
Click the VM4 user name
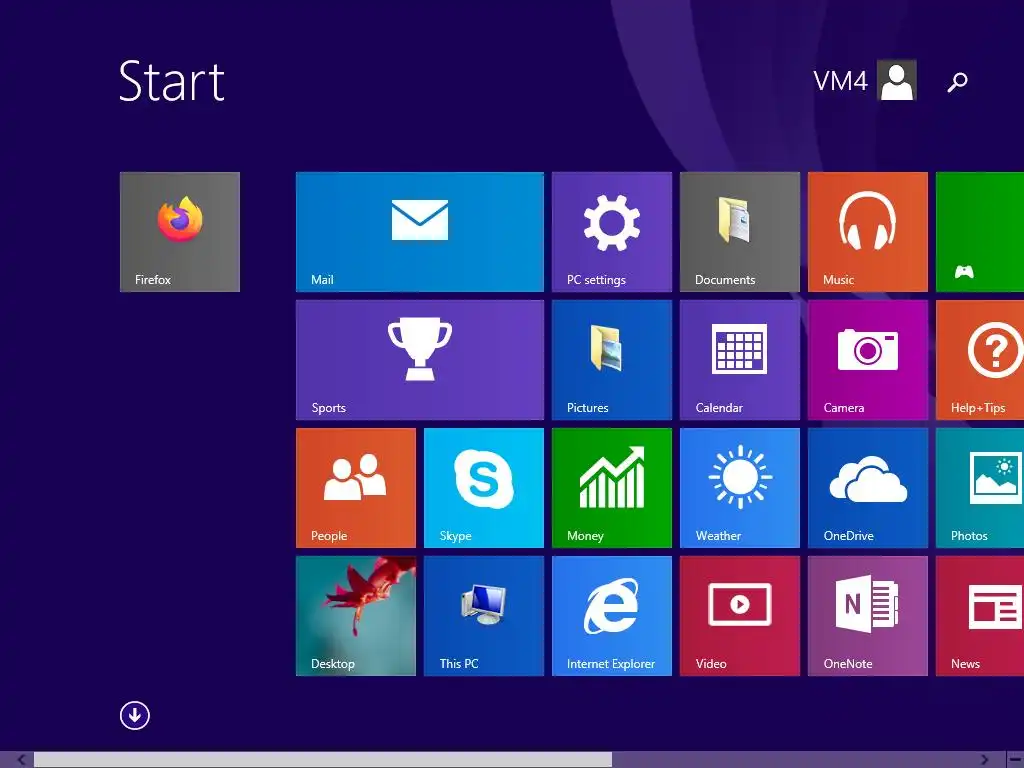pos(840,81)
